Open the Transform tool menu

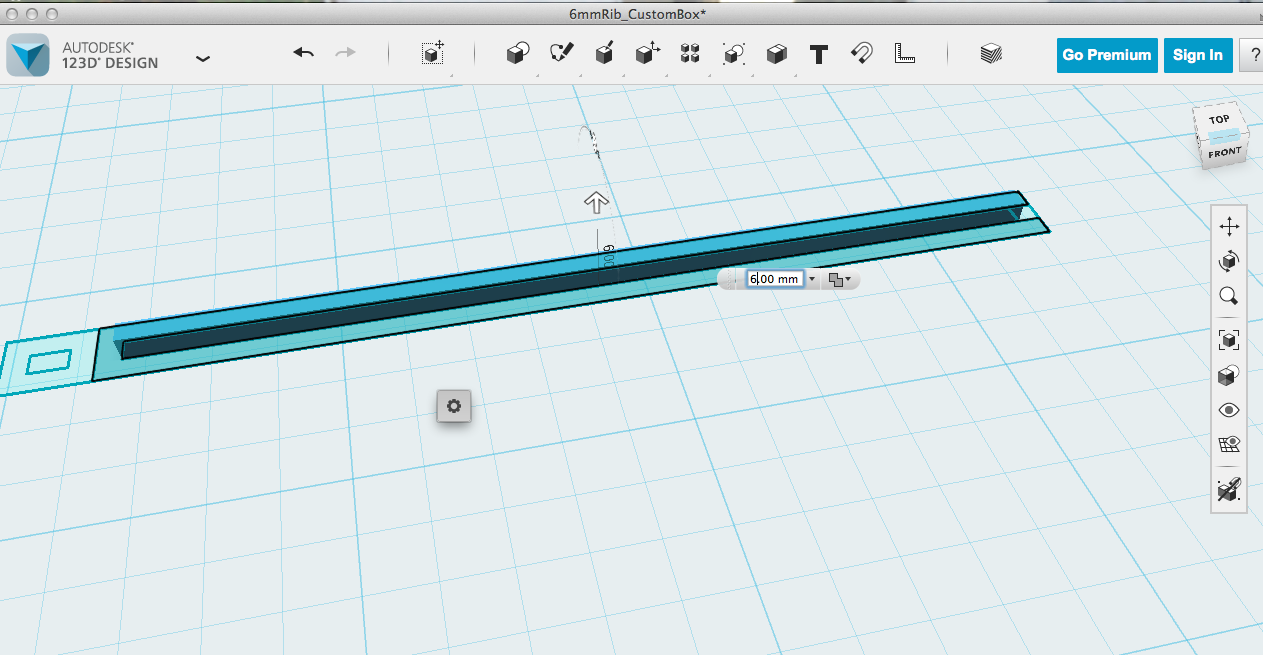pos(432,54)
